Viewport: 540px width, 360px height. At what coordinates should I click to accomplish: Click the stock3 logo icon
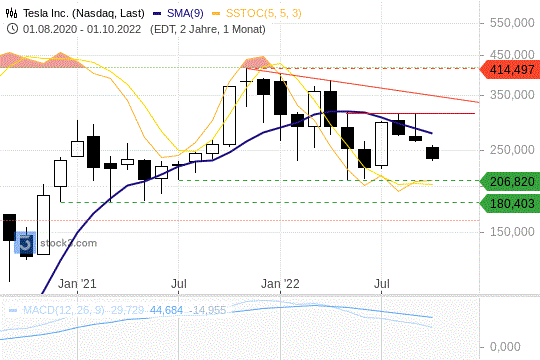[x=25, y=243]
